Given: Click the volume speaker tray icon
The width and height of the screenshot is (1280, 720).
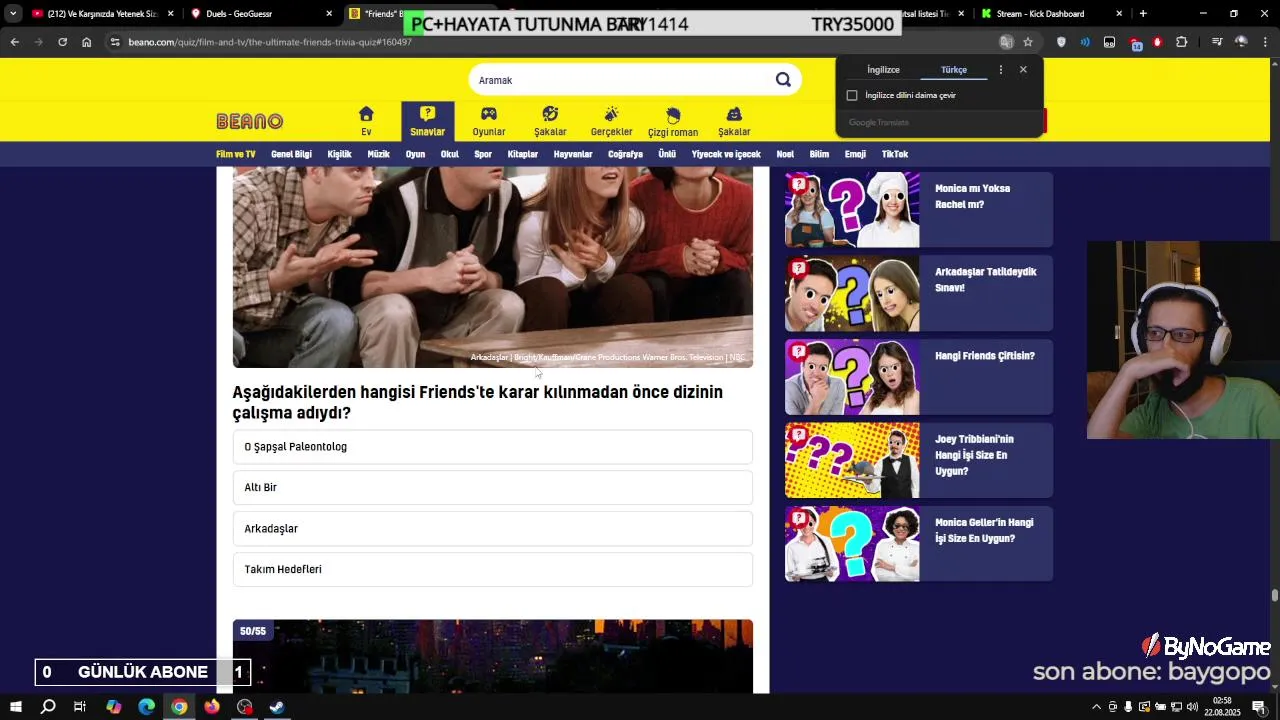Looking at the screenshot, I should point(1192,707).
